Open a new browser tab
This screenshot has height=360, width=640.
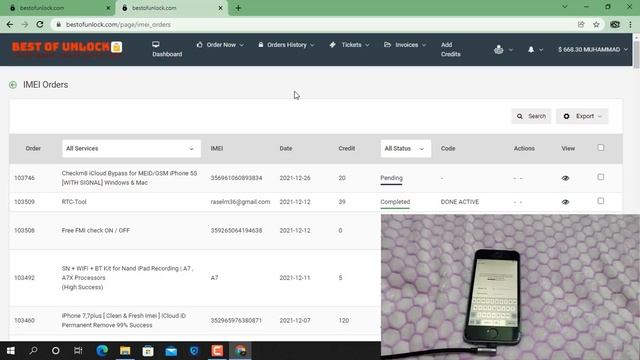(x=238, y=8)
